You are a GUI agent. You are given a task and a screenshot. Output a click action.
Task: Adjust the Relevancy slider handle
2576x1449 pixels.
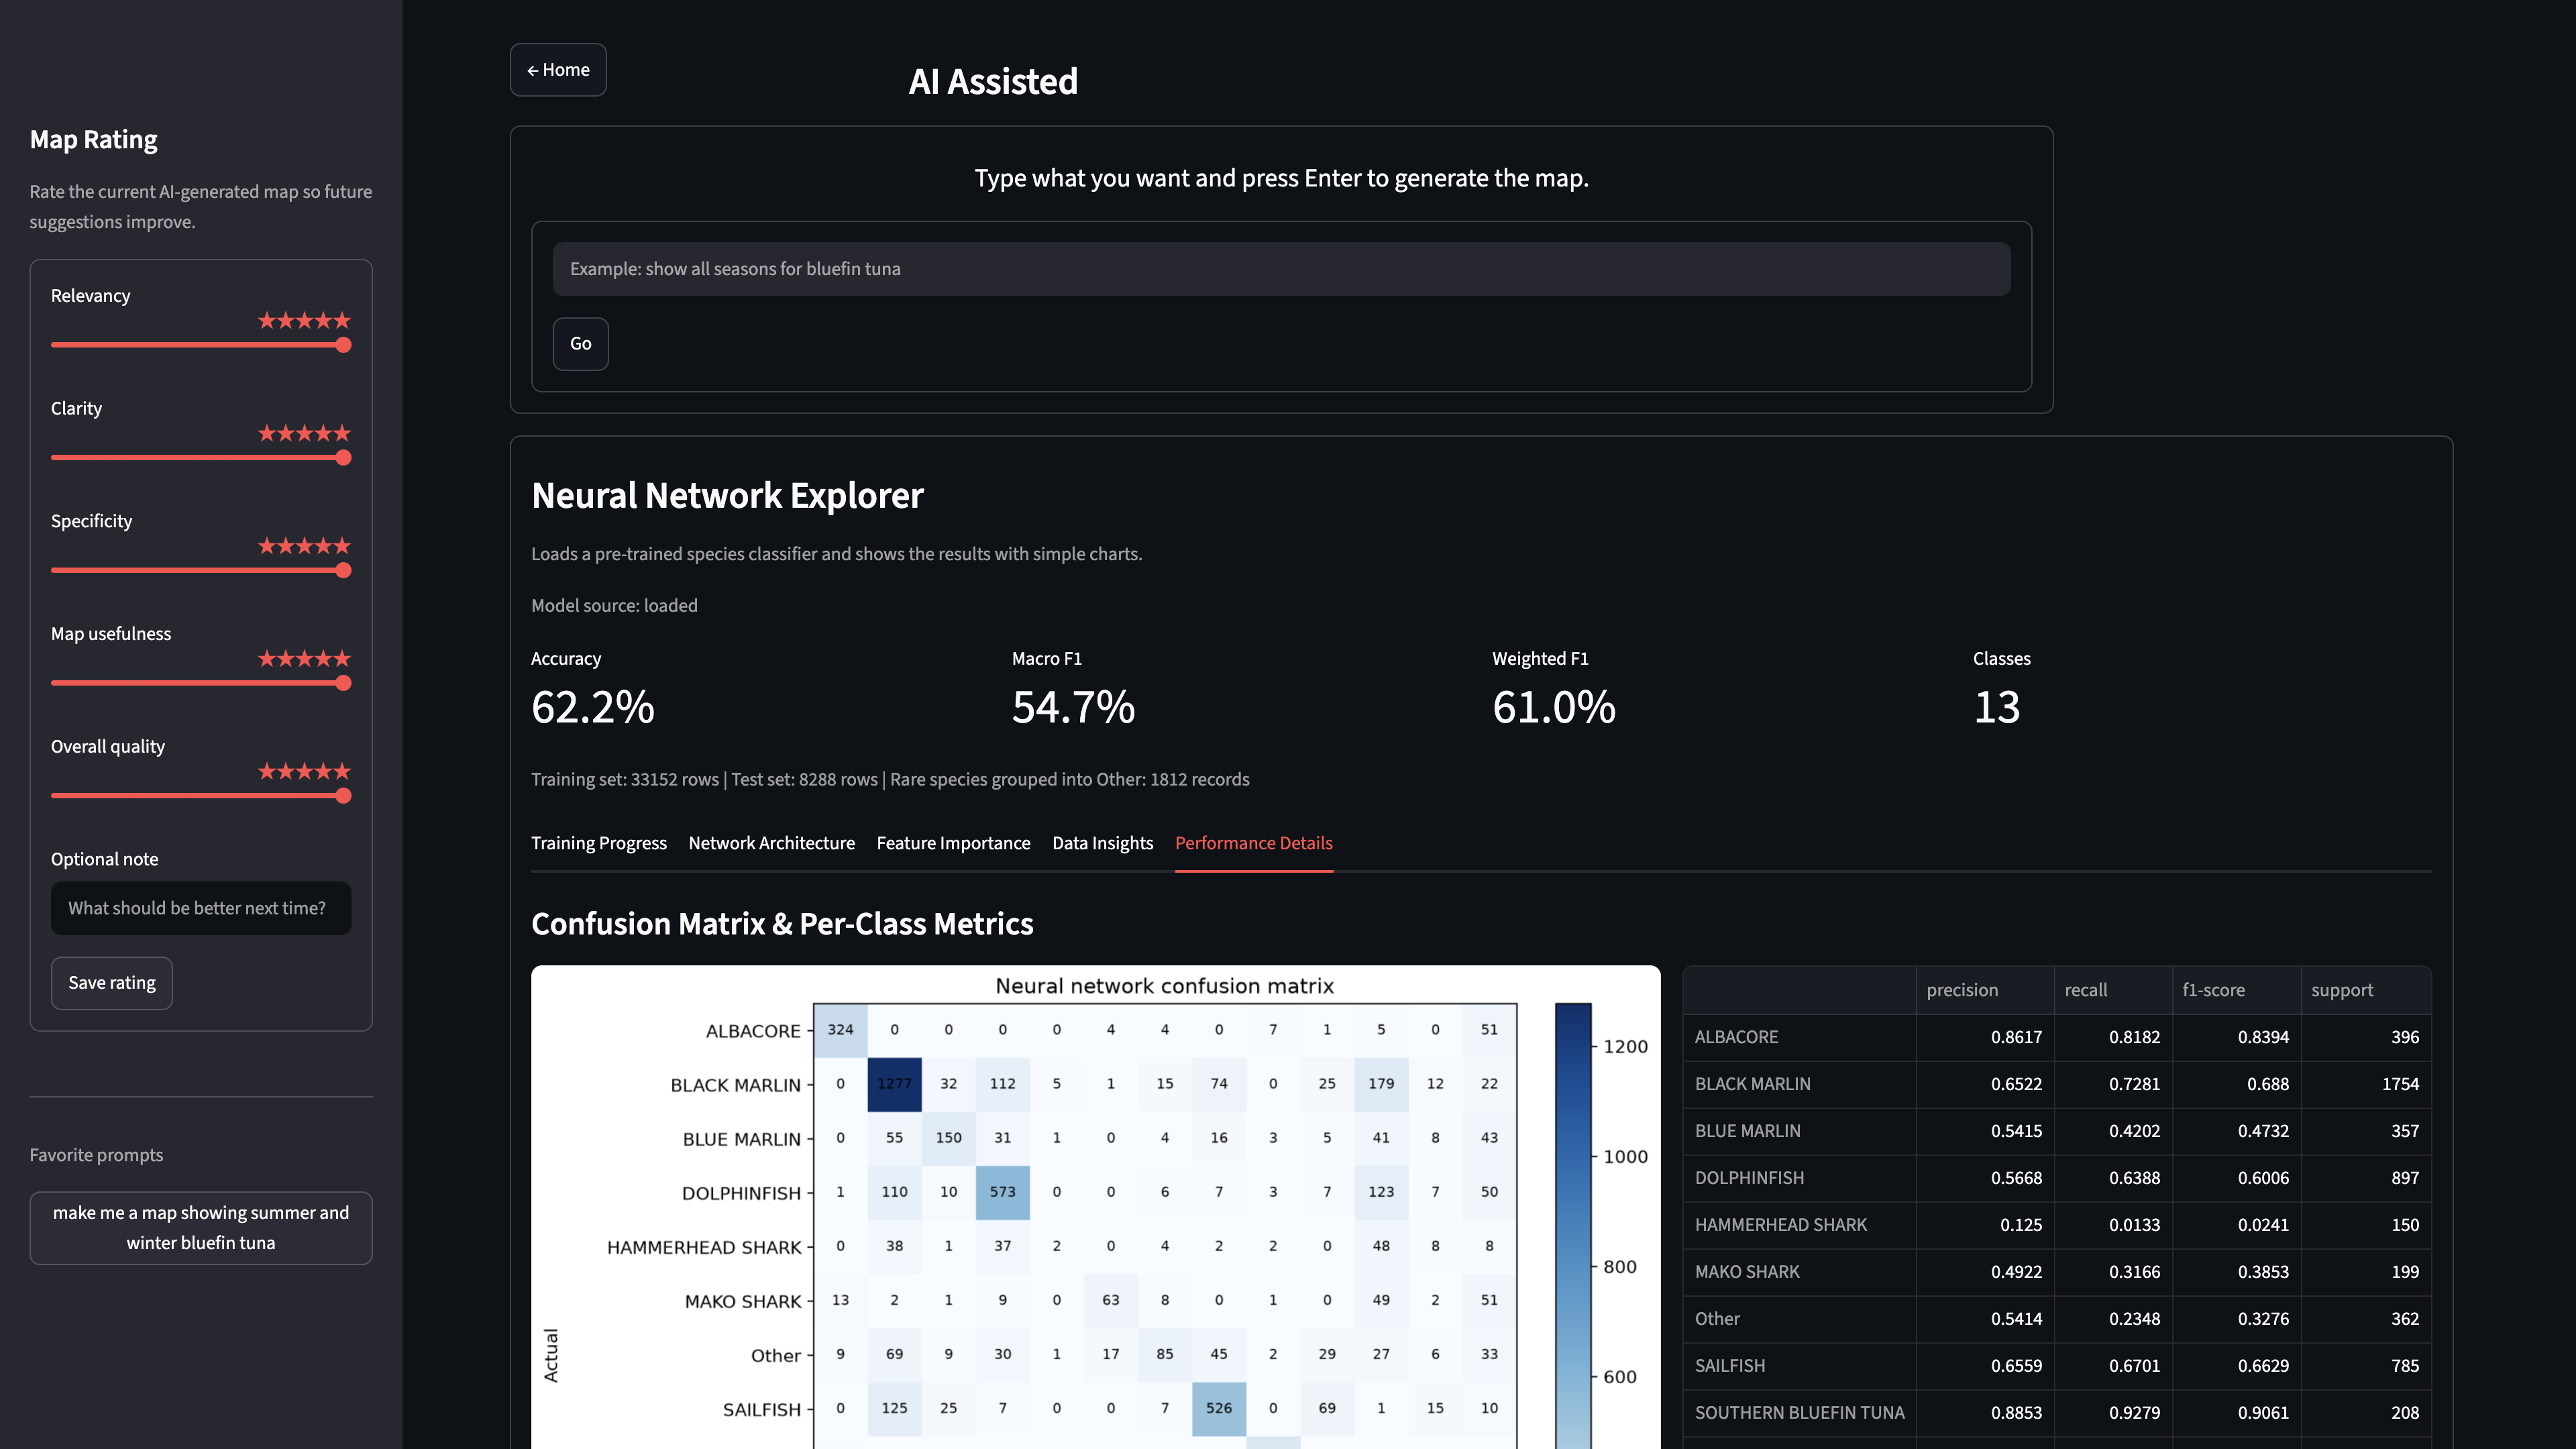click(343, 345)
